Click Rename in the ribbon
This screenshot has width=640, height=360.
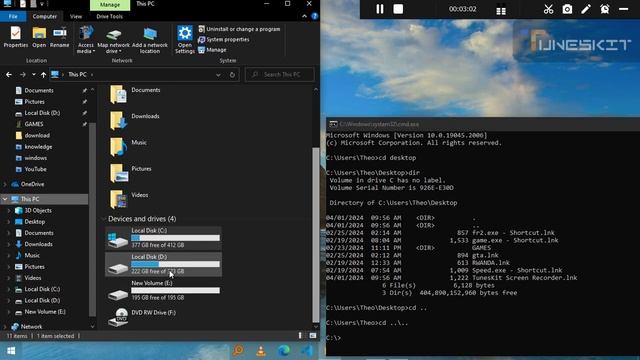click(x=60, y=37)
